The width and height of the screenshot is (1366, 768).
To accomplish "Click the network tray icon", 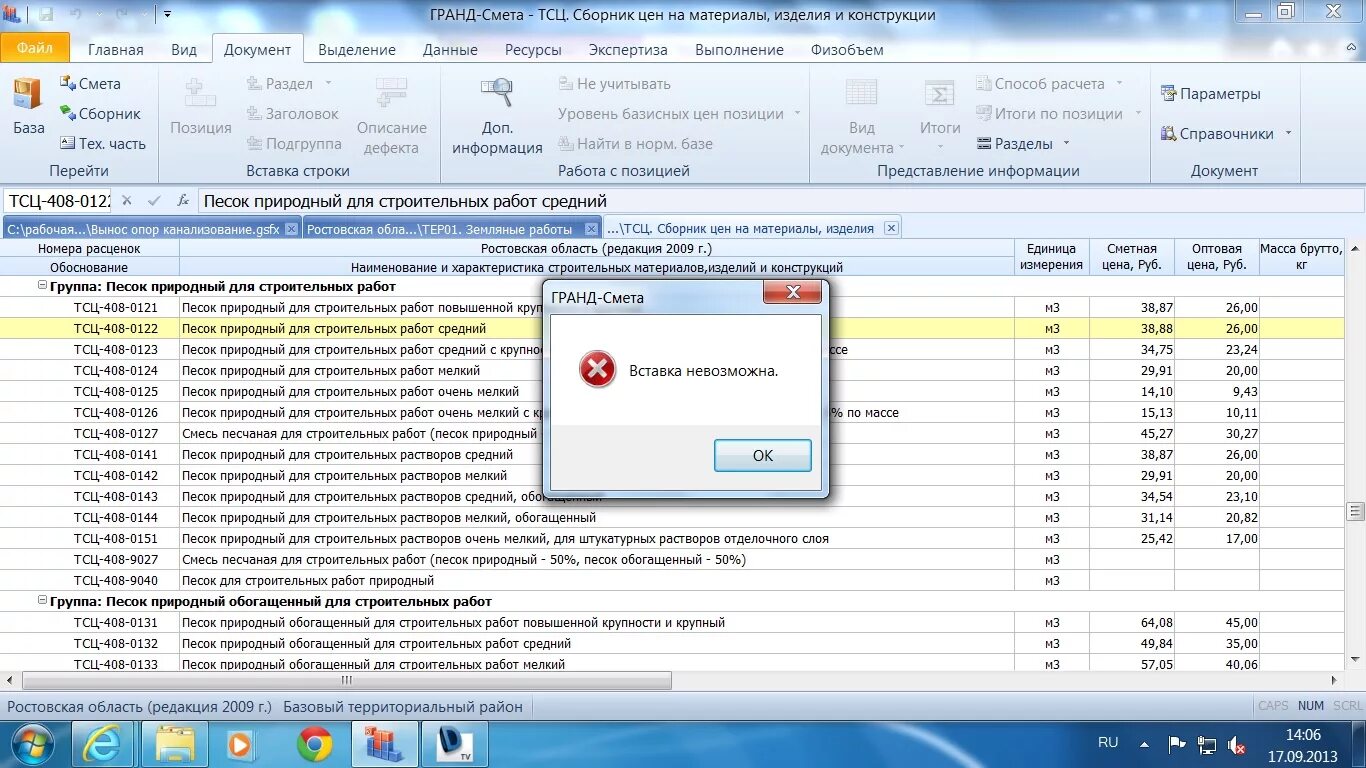I will [1207, 745].
